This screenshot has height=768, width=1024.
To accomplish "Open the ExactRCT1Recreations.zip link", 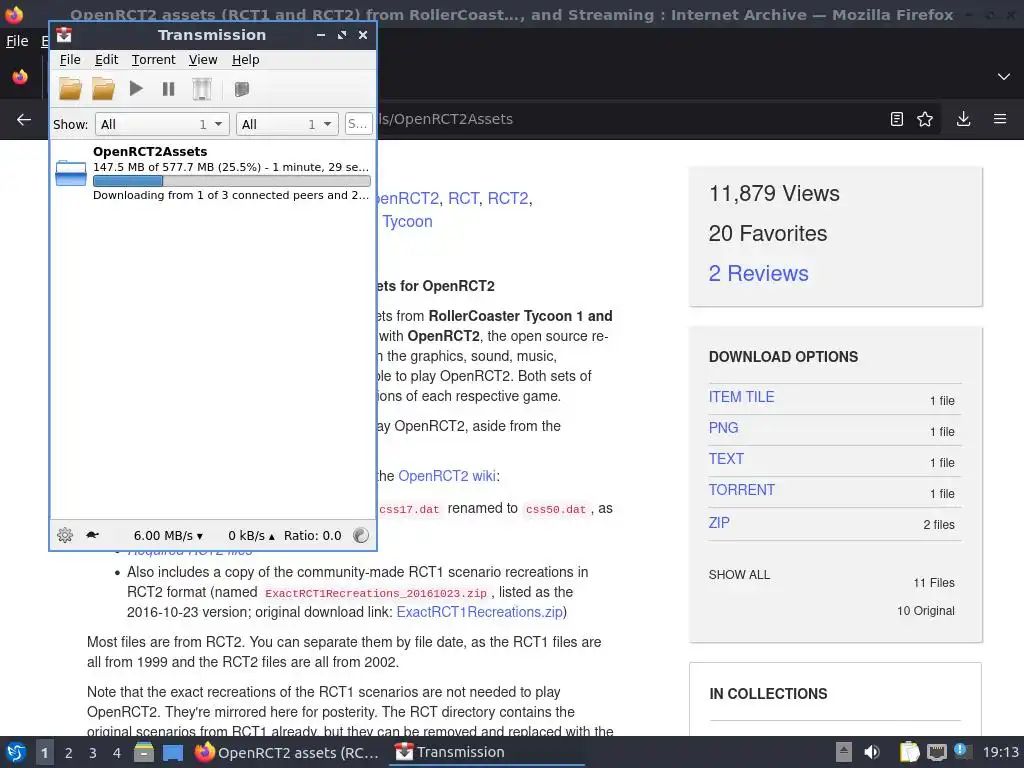I will [479, 612].
